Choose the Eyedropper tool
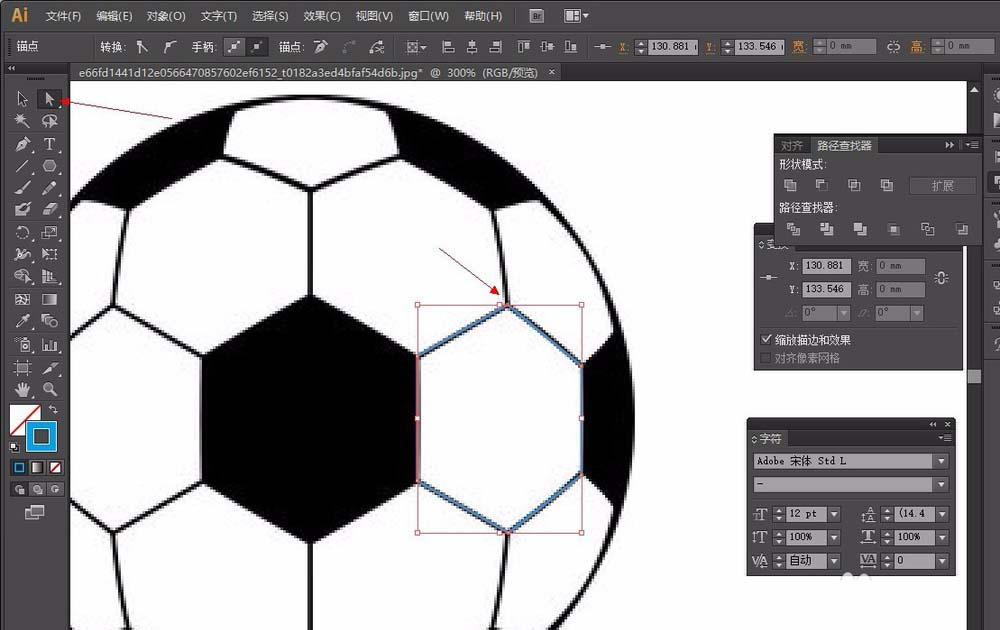Viewport: 1000px width, 630px height. pos(22,321)
